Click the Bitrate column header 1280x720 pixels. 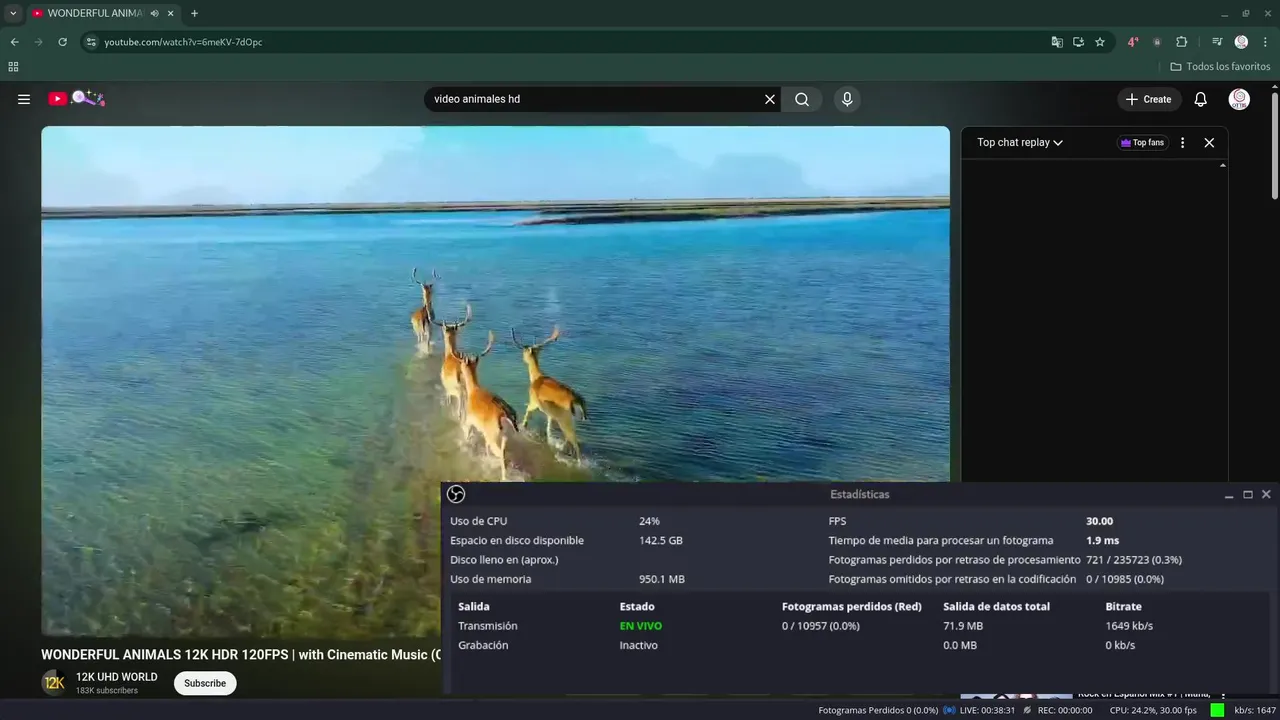[x=1123, y=606]
